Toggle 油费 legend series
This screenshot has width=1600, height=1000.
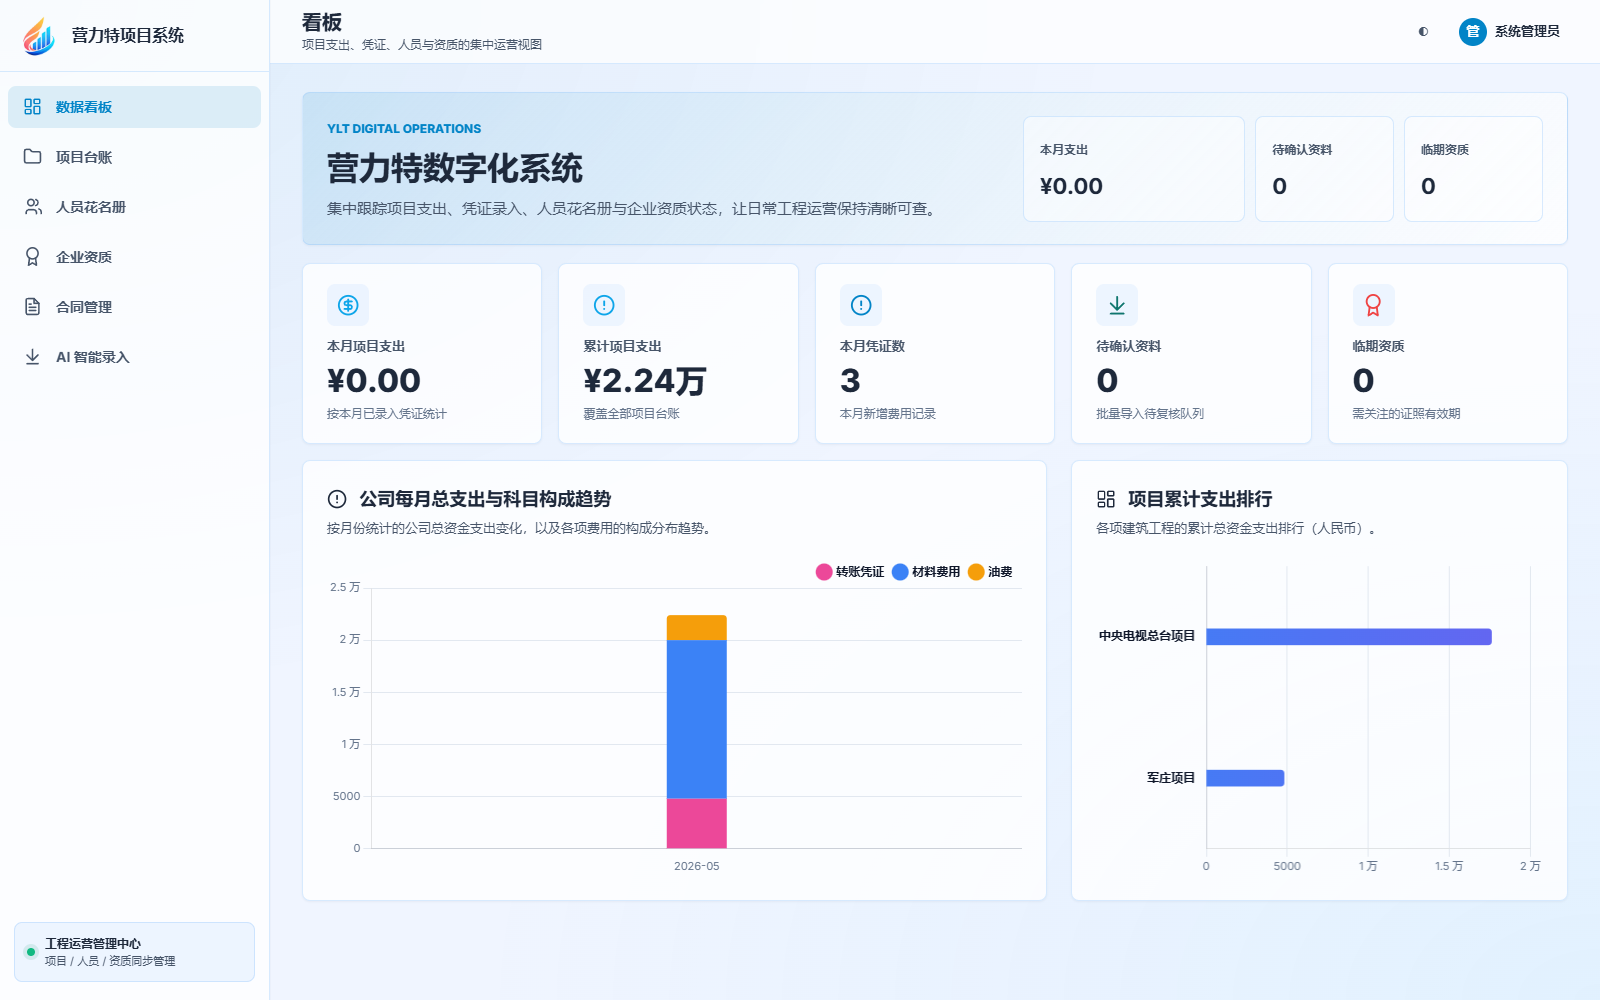point(990,572)
